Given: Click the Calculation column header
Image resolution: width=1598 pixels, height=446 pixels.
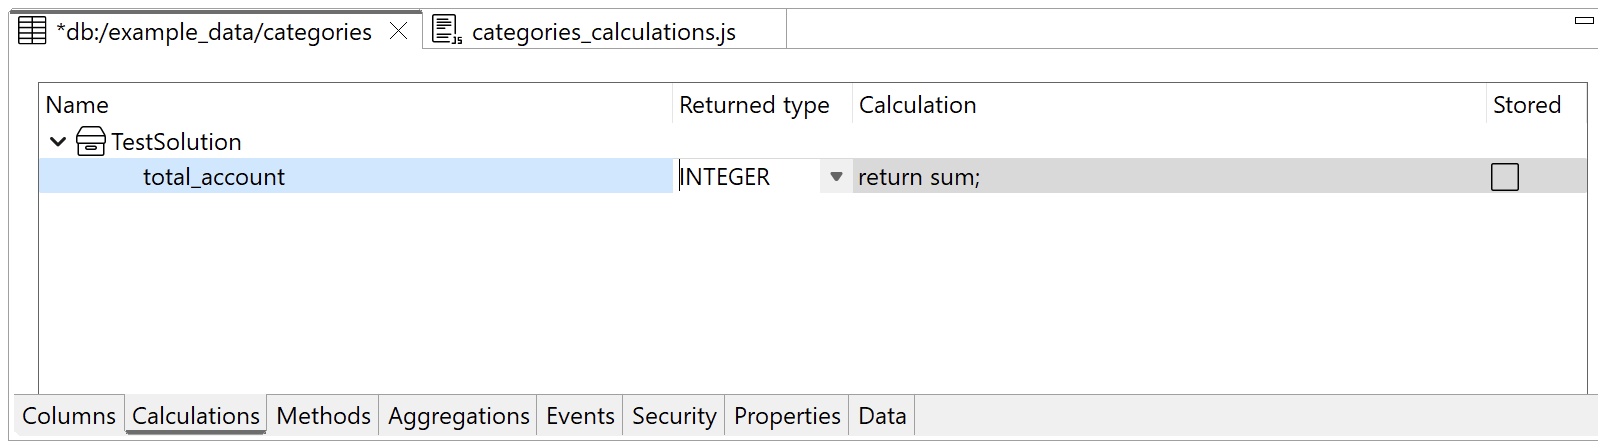Looking at the screenshot, I should (1169, 105).
